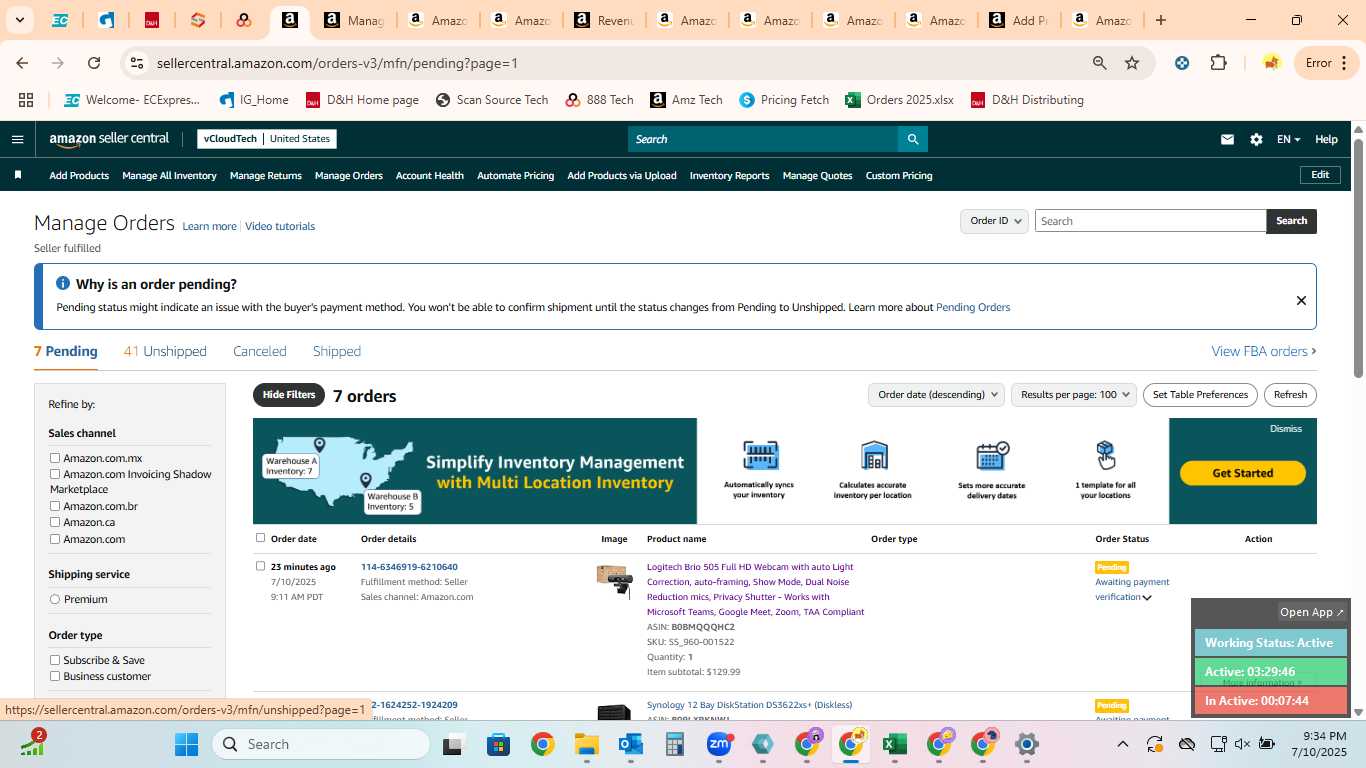
Task: Open the EN language dropdown
Action: [x=1288, y=139]
